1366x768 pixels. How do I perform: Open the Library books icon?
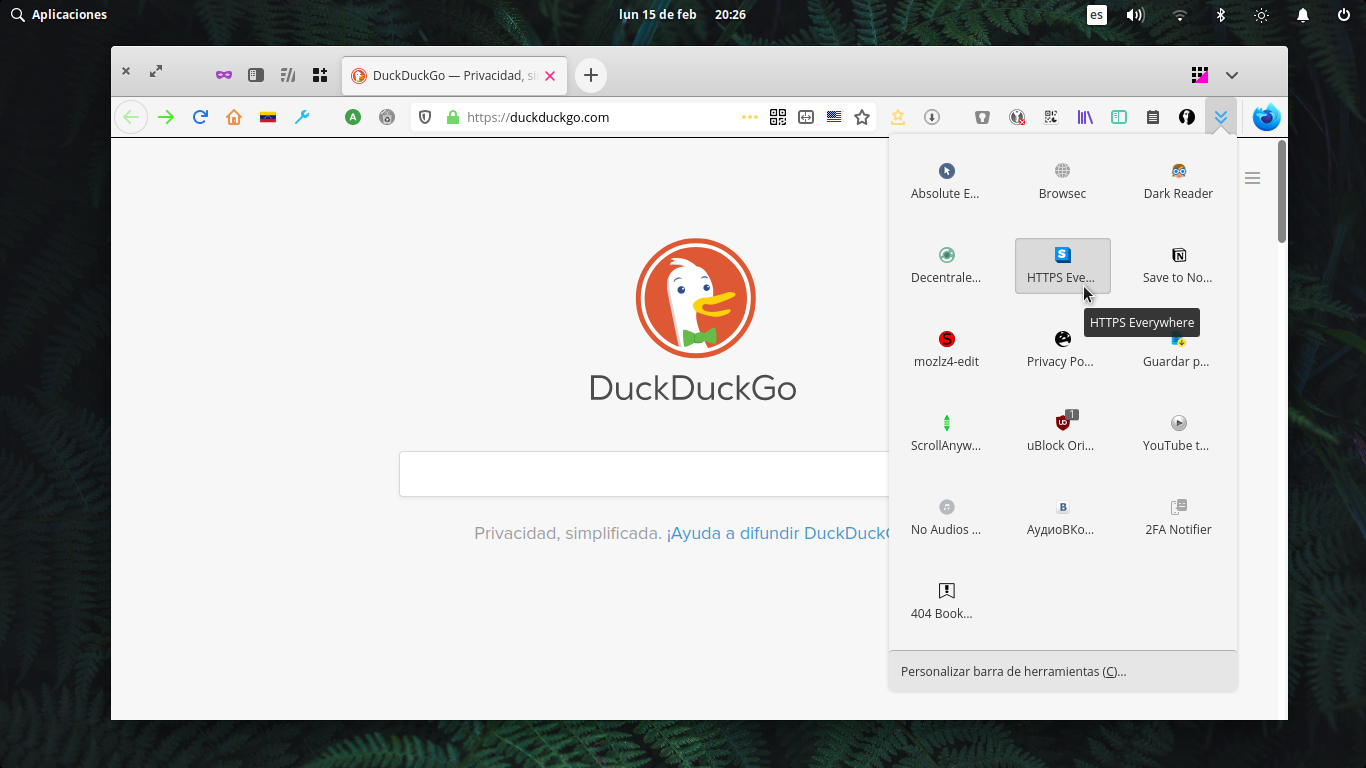1085,117
